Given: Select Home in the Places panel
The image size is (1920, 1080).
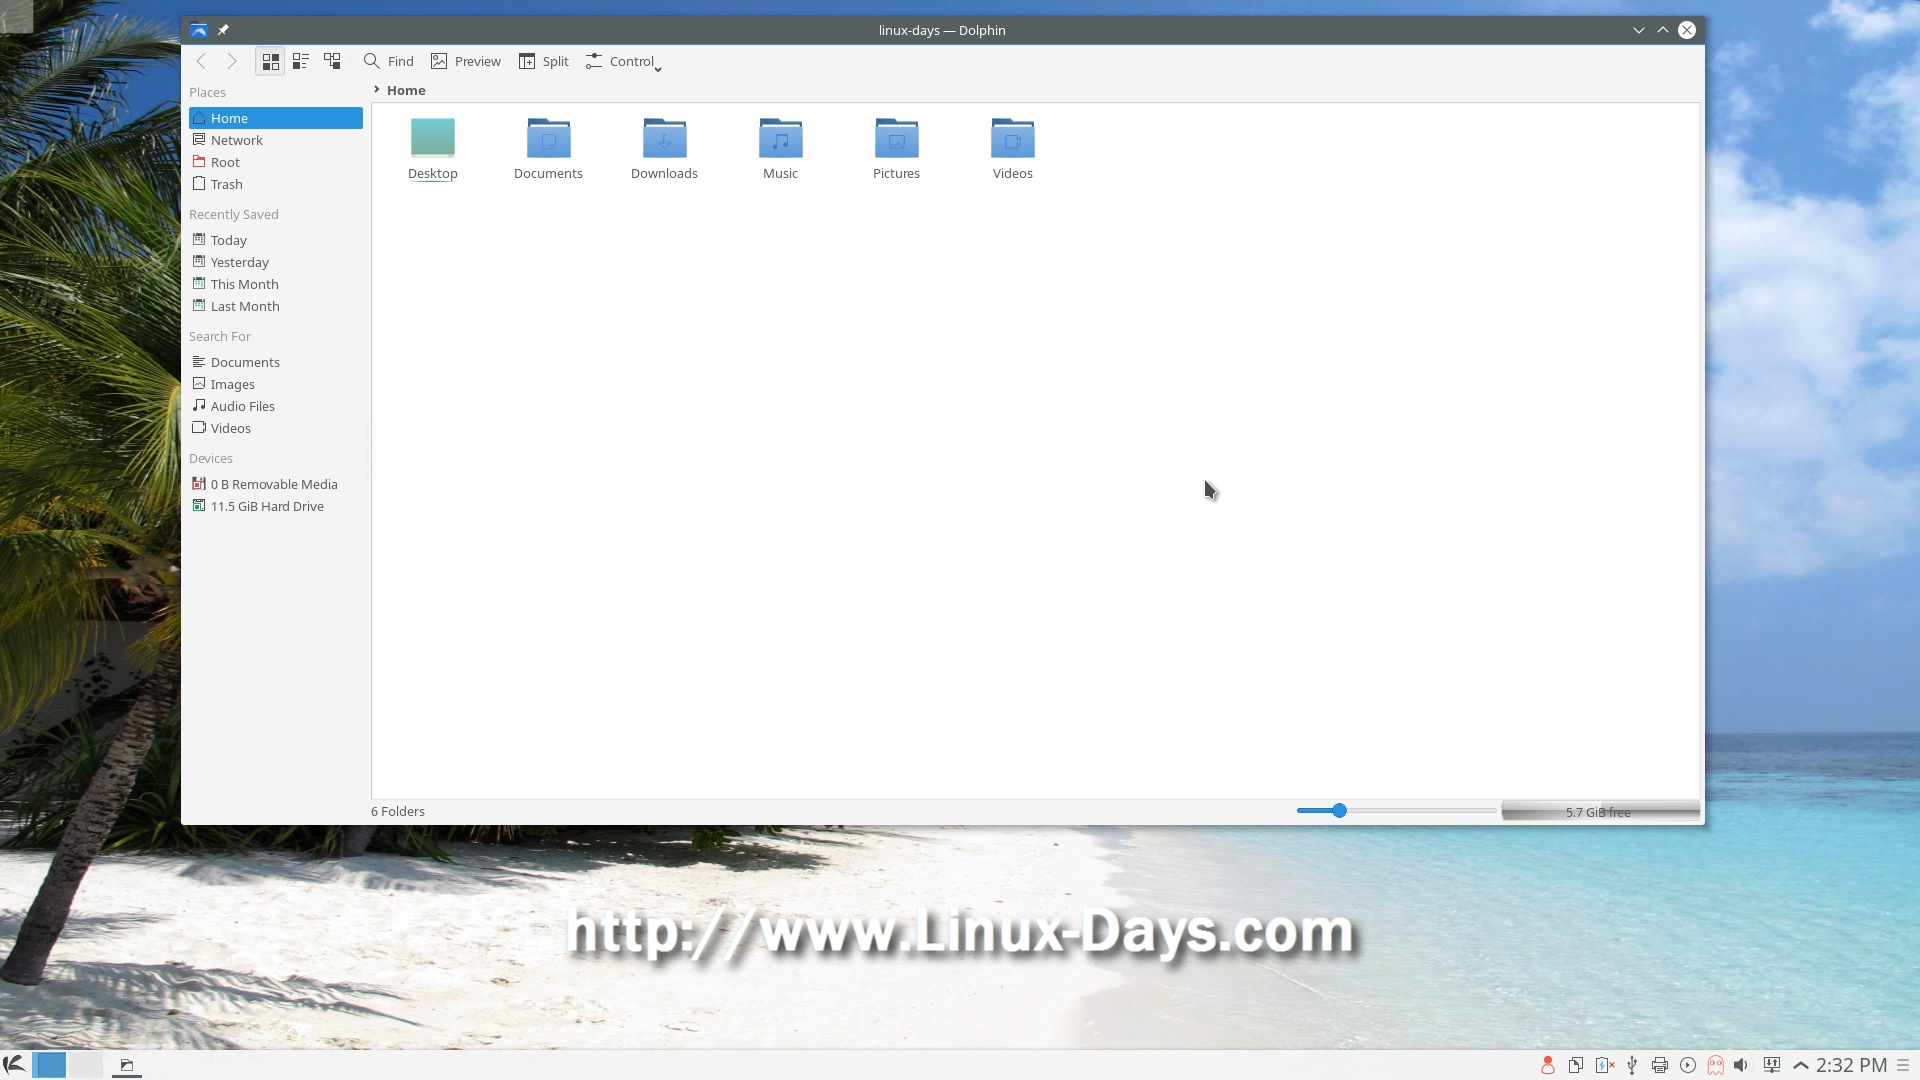Looking at the screenshot, I should pyautogui.click(x=276, y=118).
